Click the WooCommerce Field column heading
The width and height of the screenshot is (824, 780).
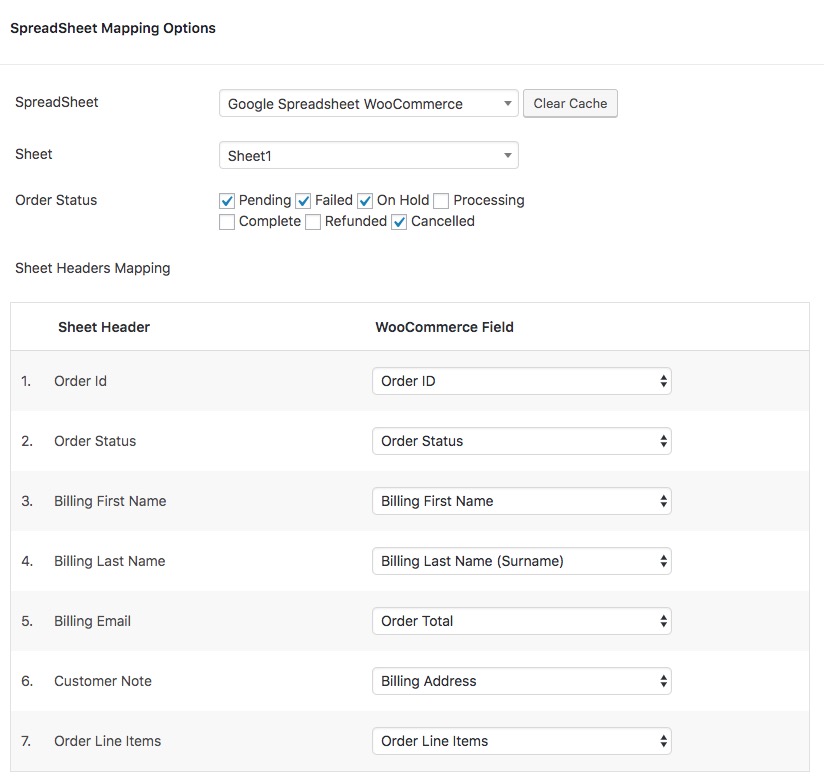click(445, 327)
